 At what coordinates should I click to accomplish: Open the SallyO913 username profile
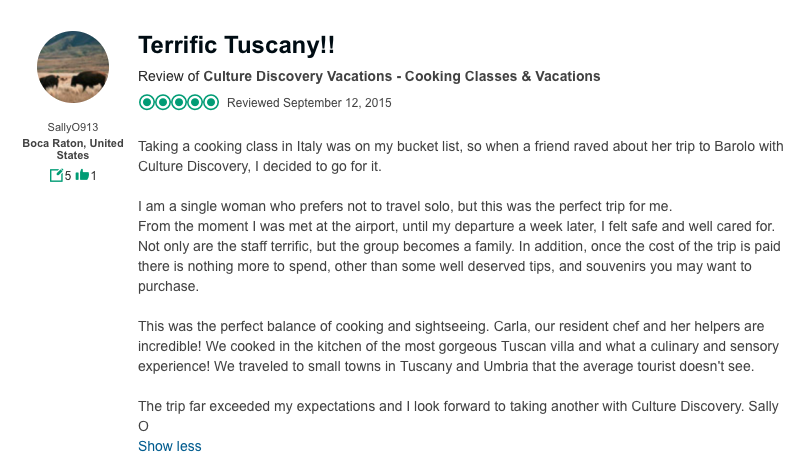(73, 127)
